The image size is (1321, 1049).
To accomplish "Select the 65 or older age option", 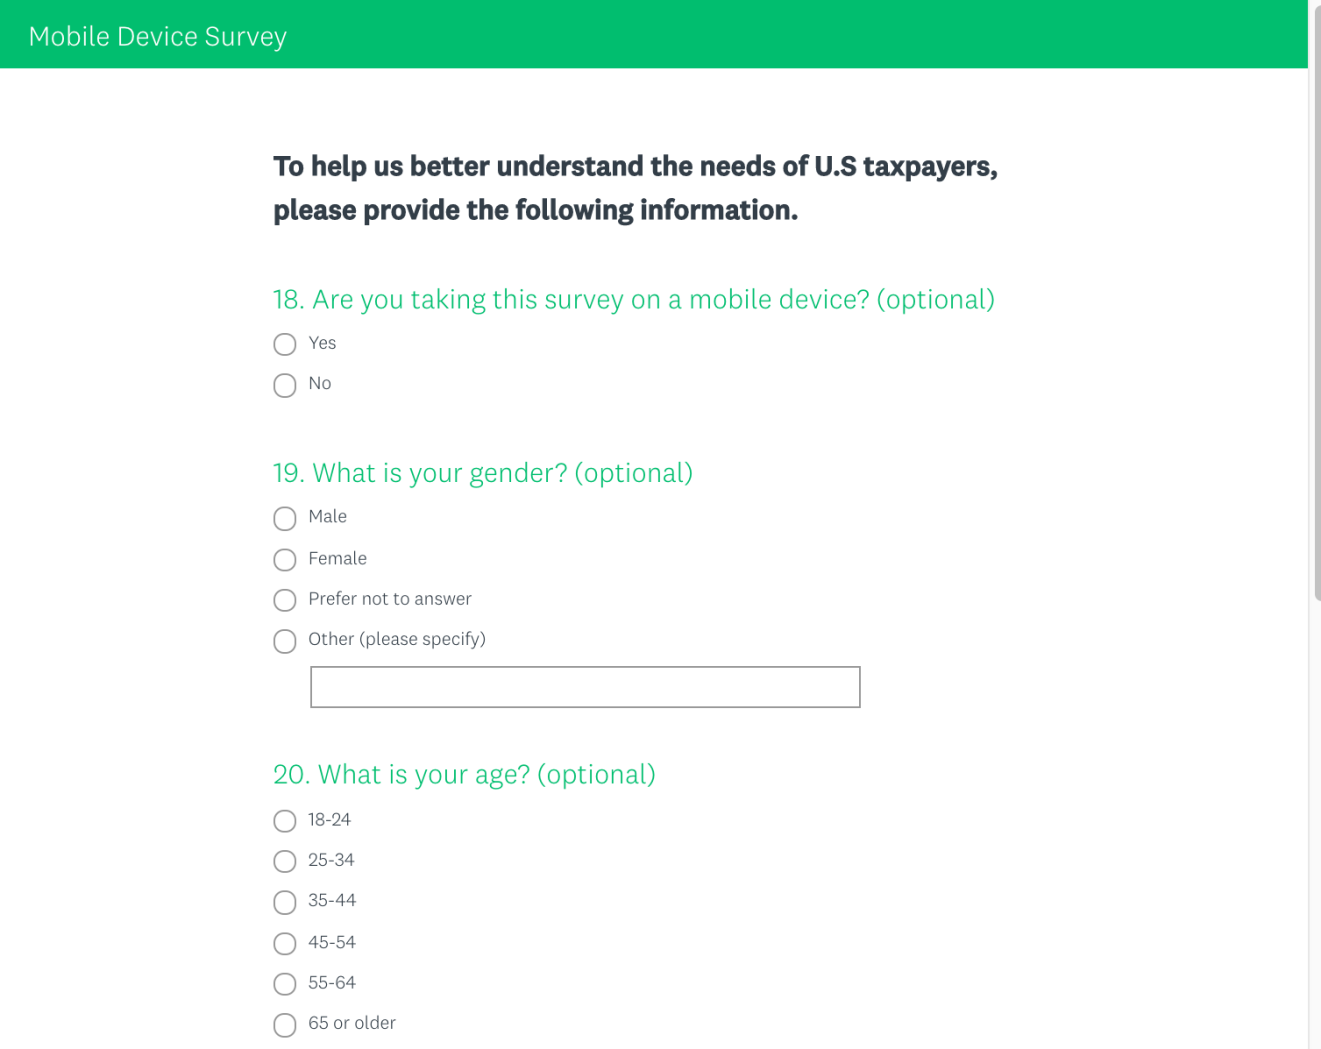I will coord(285,1025).
